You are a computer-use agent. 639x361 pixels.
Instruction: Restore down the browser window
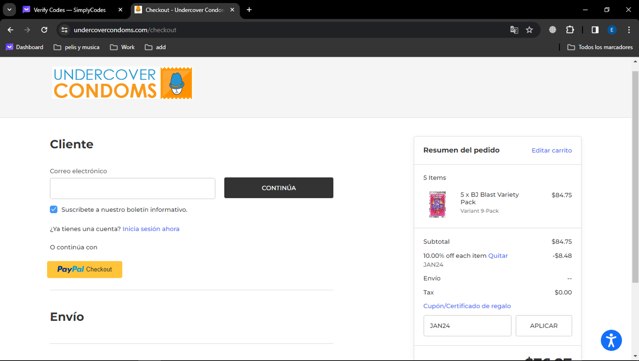click(x=607, y=10)
